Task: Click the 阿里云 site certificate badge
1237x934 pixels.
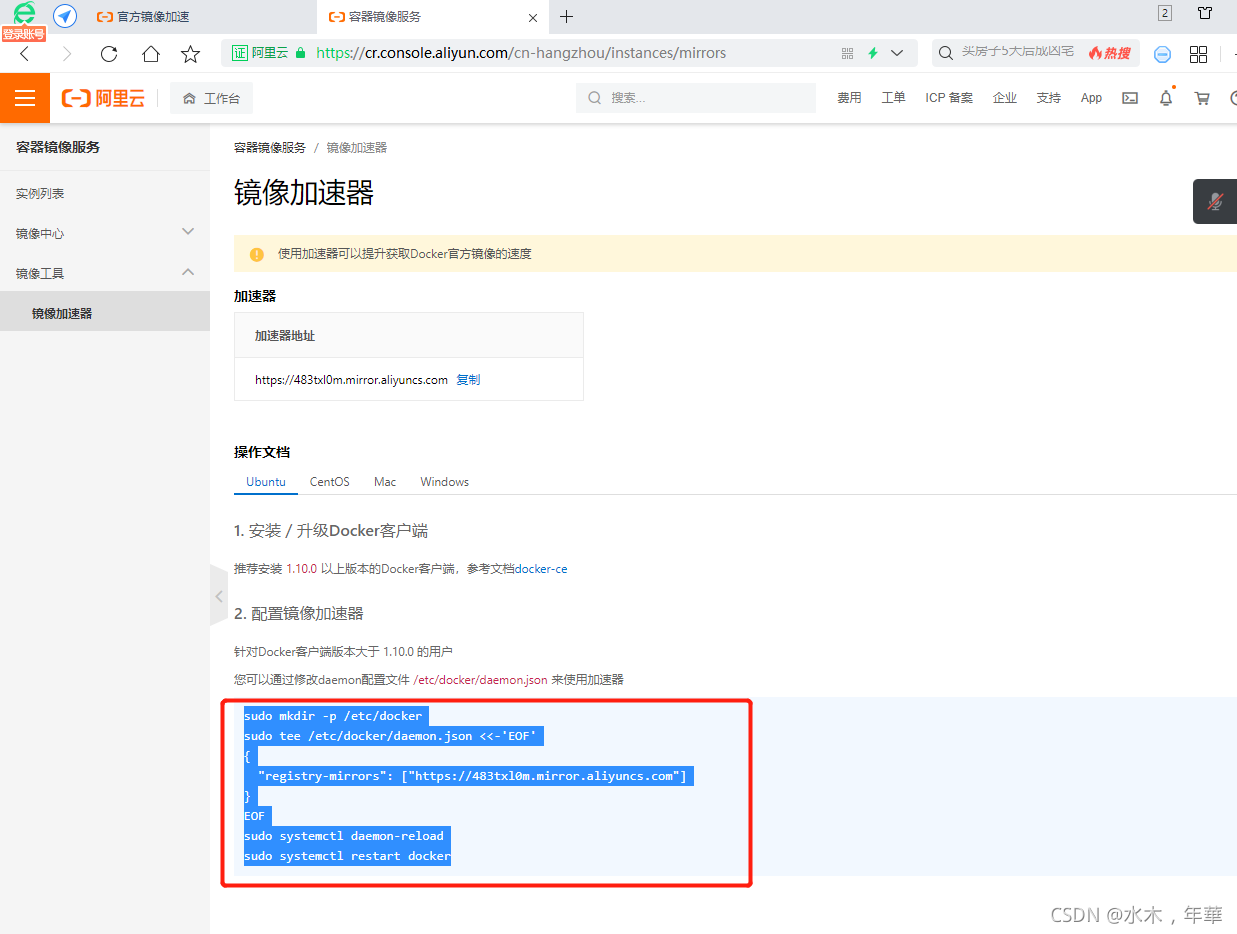Action: 261,53
